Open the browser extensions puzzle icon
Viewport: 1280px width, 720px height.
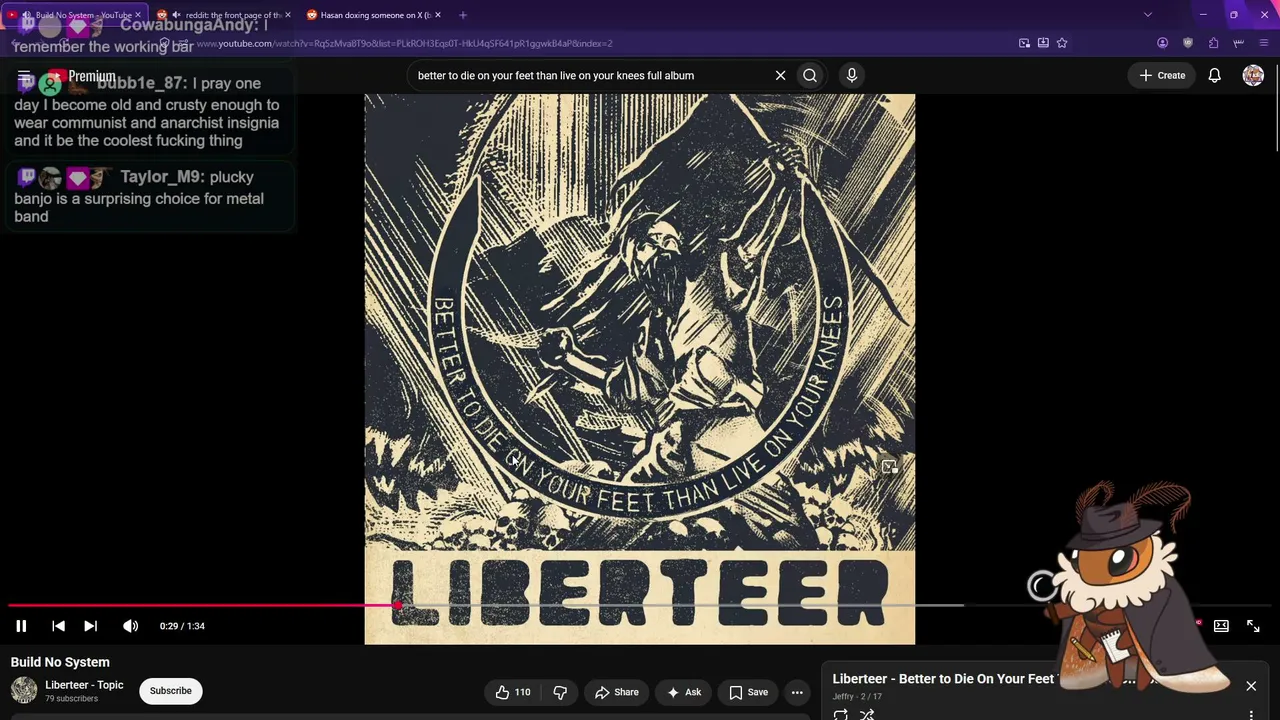point(1213,43)
